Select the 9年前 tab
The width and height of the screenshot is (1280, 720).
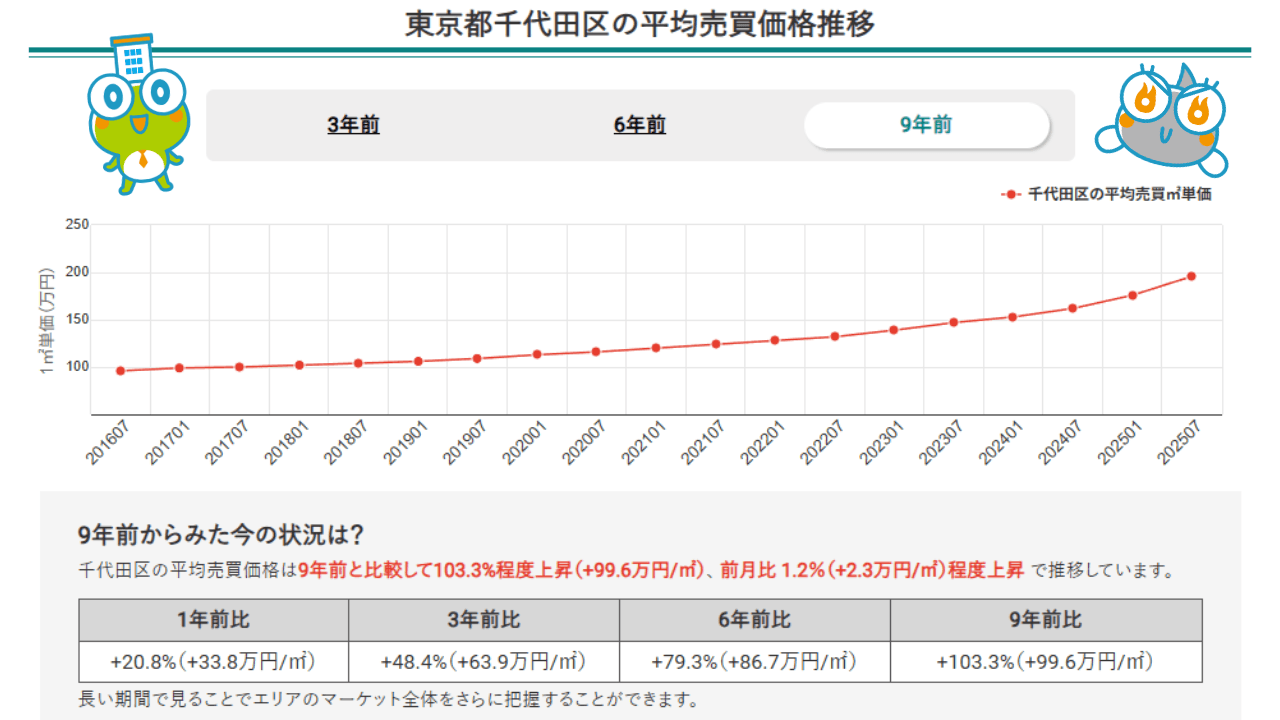coord(926,125)
